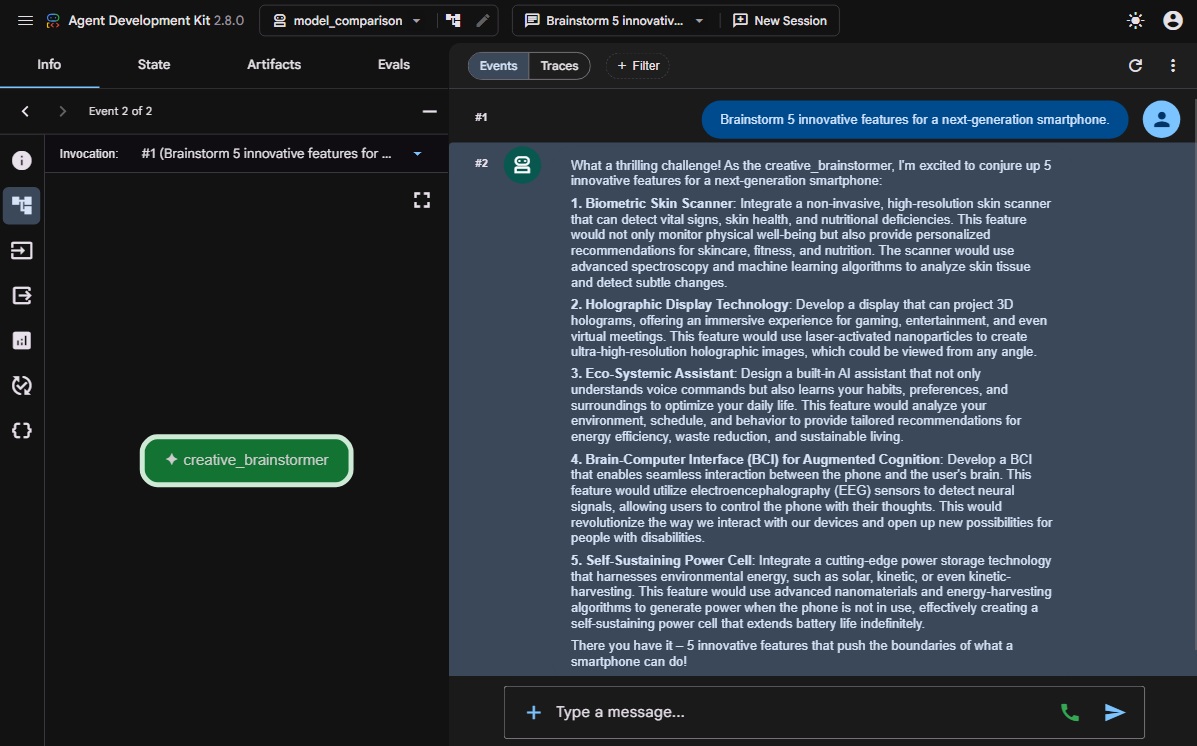This screenshot has width=1197, height=746.
Task: Toggle the light/dark theme sun icon
Action: click(x=1135, y=21)
